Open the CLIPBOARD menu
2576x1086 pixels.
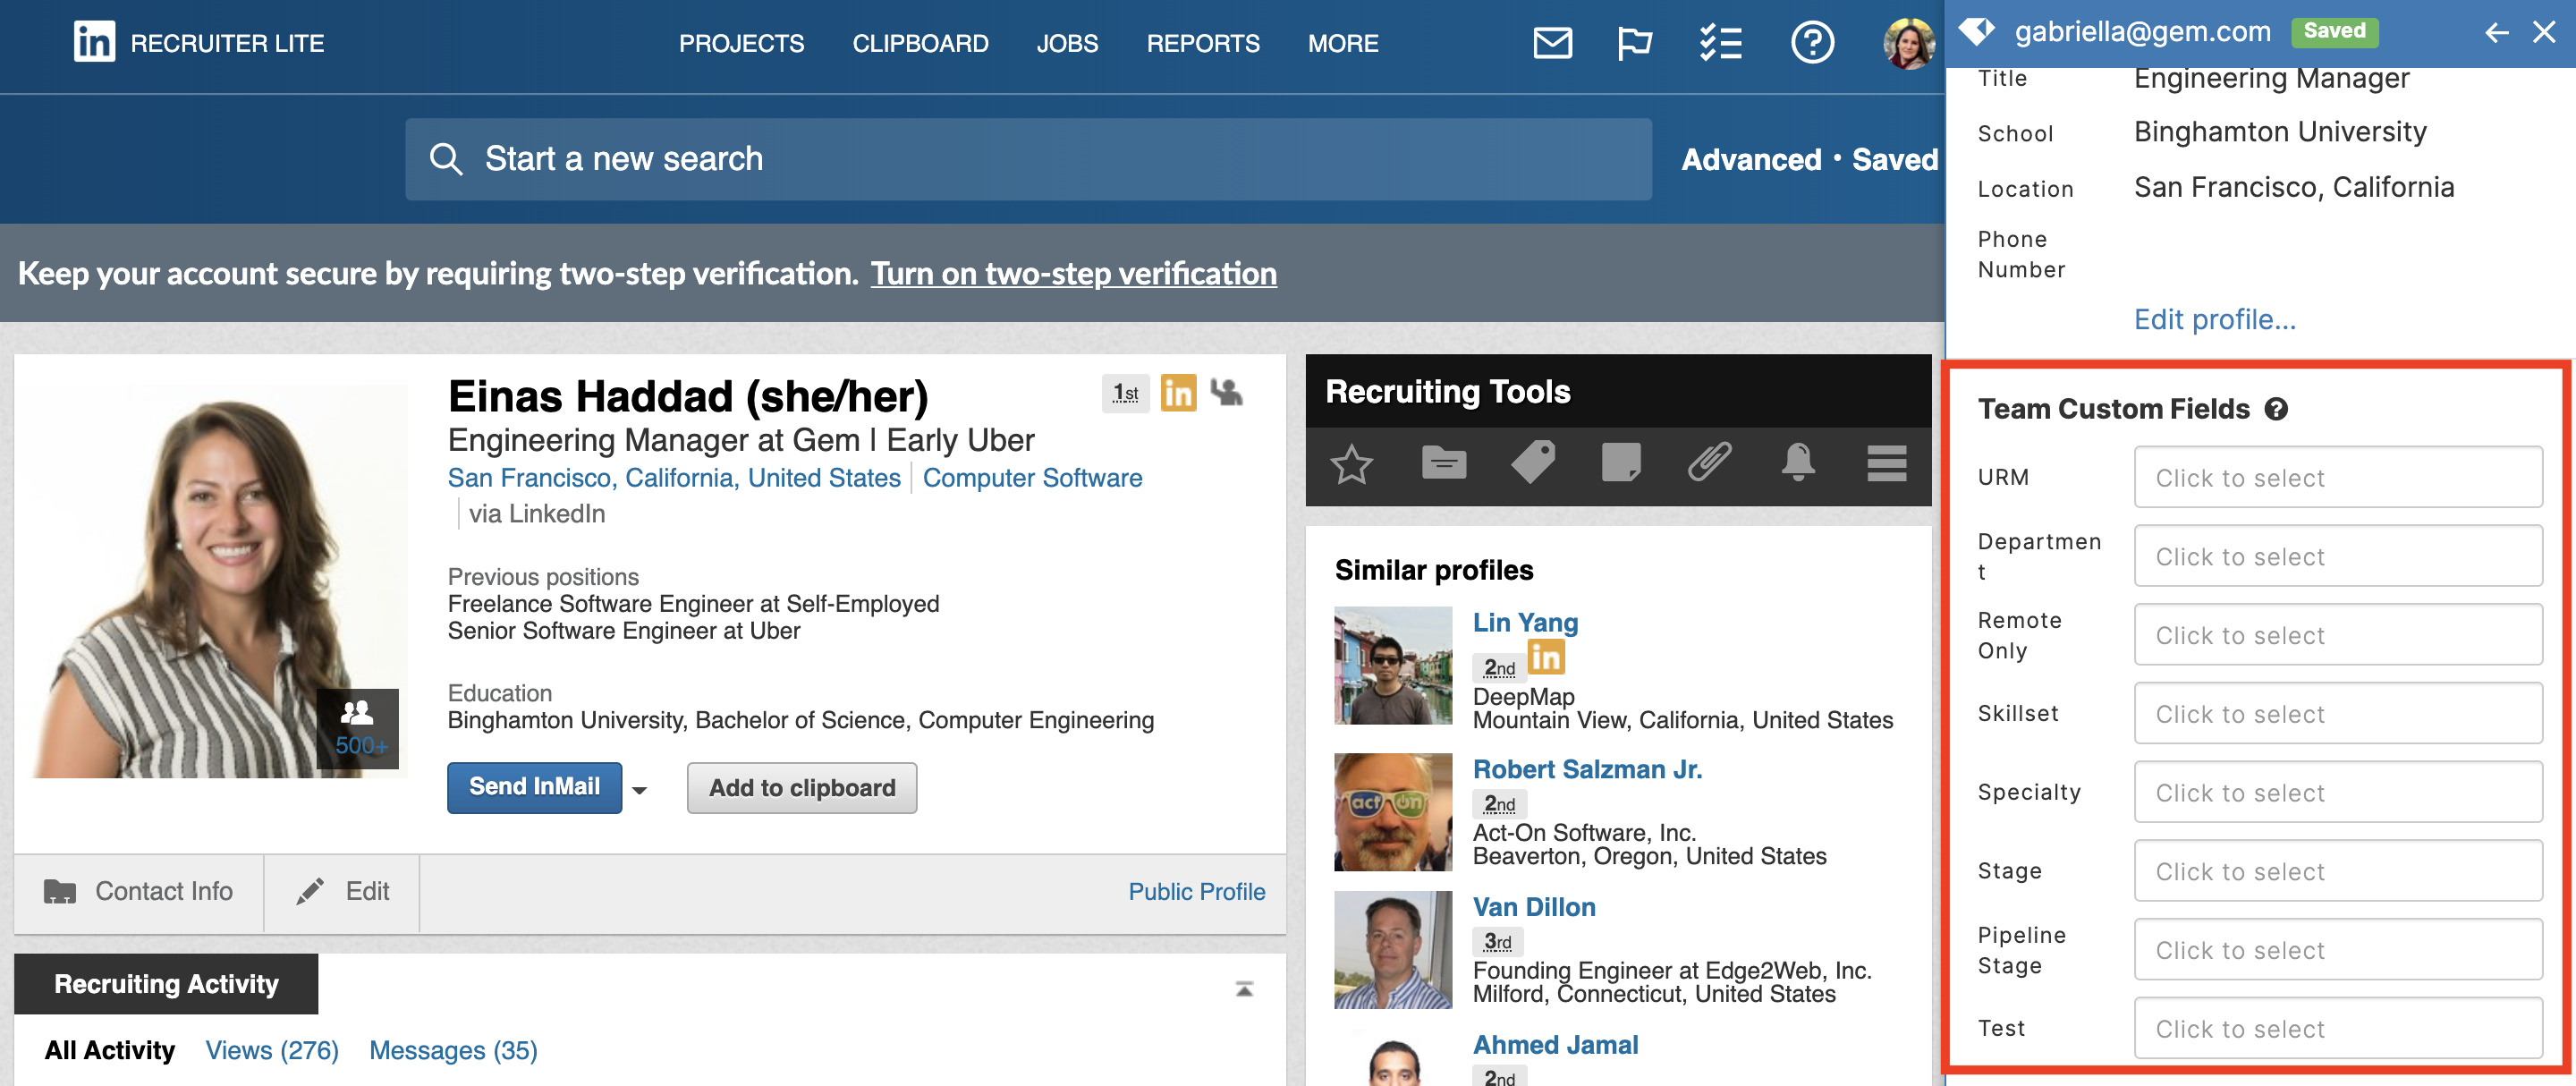click(x=920, y=44)
